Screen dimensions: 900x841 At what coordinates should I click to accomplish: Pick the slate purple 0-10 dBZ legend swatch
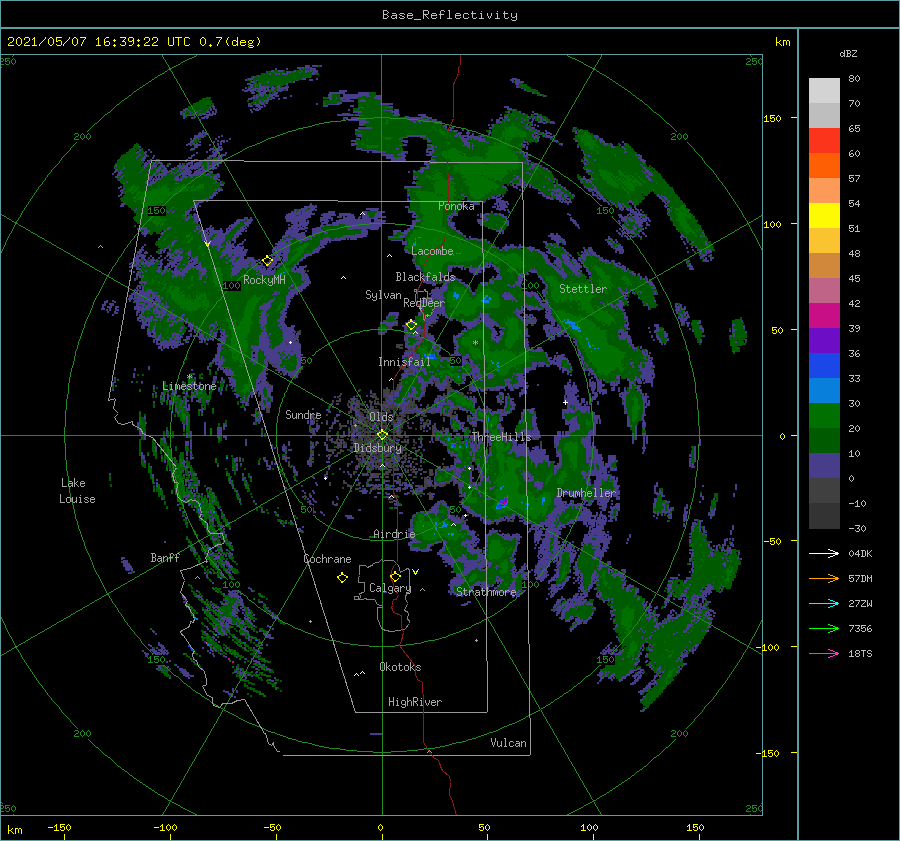pyautogui.click(x=824, y=466)
